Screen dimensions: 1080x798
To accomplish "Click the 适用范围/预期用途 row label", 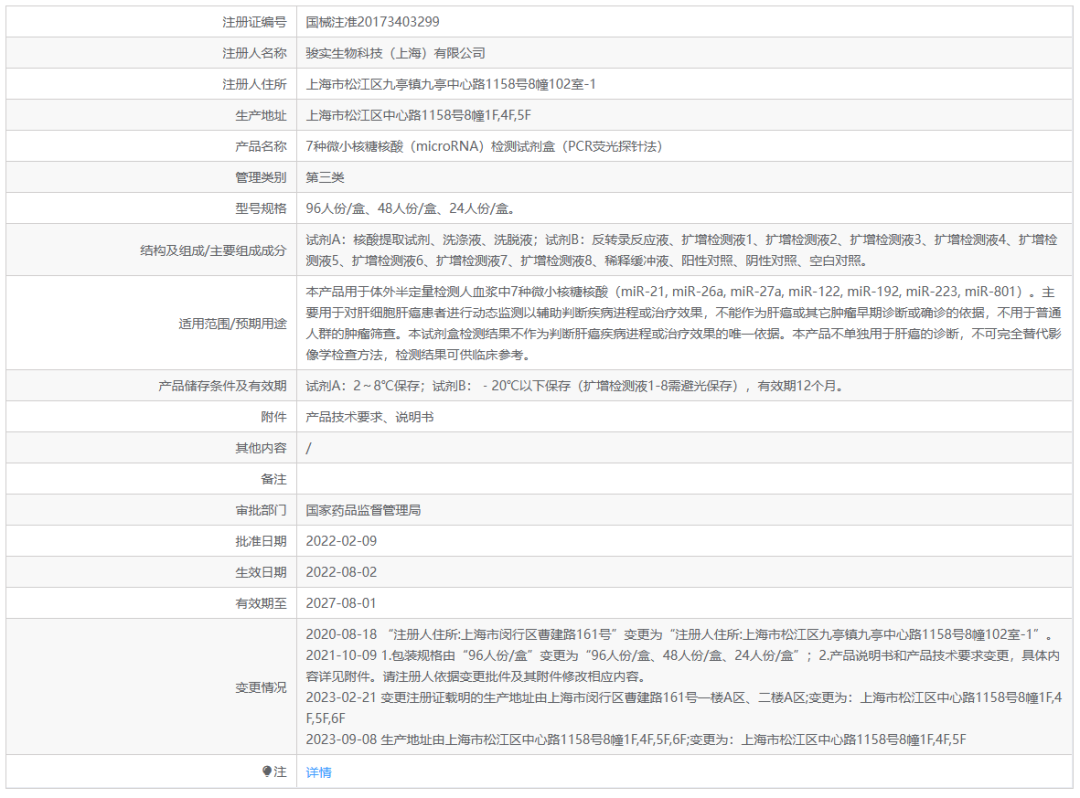I will click(x=232, y=323).
